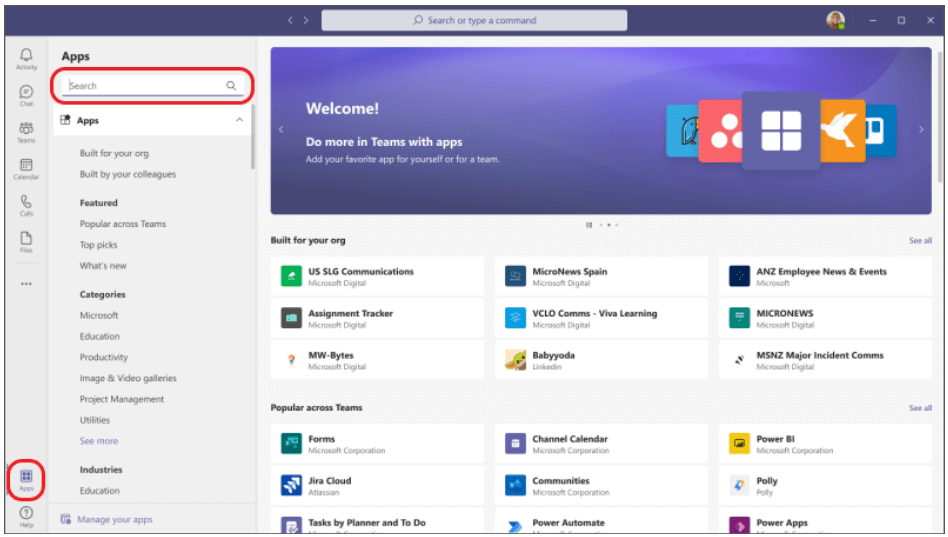The height and width of the screenshot is (537, 948).
Task: Open the Calendar icon in sidebar
Action: (x=26, y=168)
